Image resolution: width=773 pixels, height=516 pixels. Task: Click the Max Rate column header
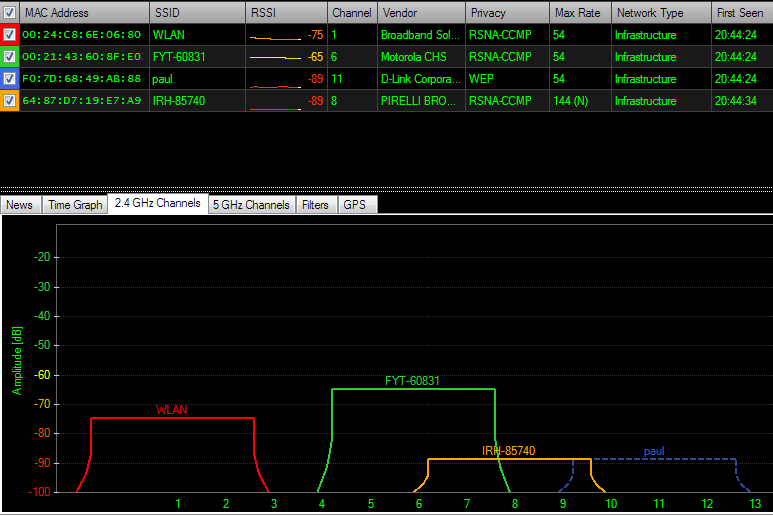pos(576,13)
